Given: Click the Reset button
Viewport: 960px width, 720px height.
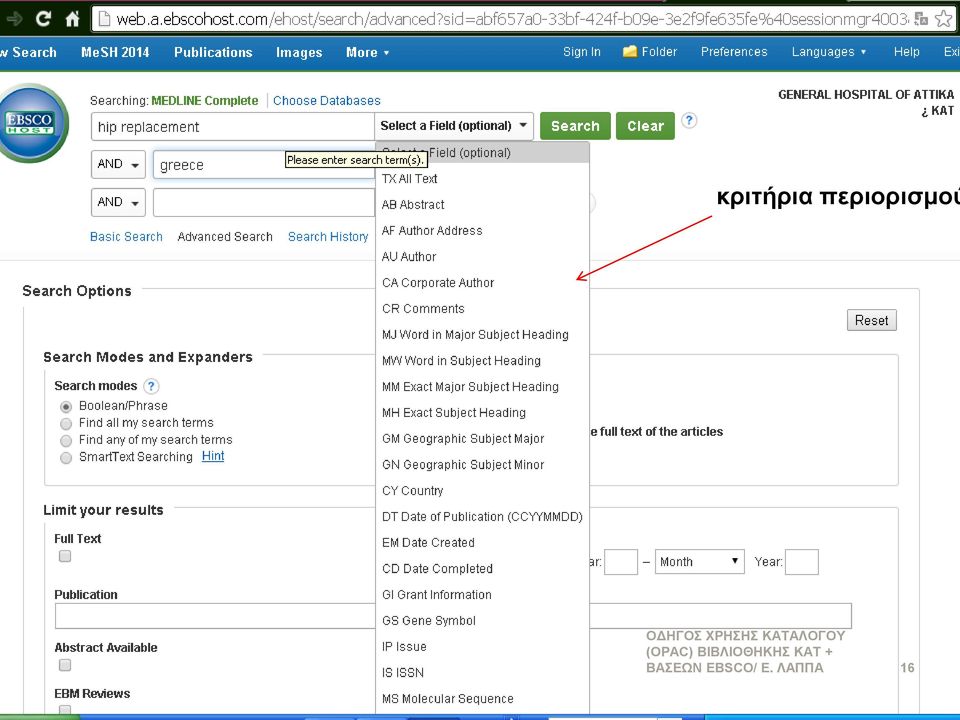Looking at the screenshot, I should [872, 320].
